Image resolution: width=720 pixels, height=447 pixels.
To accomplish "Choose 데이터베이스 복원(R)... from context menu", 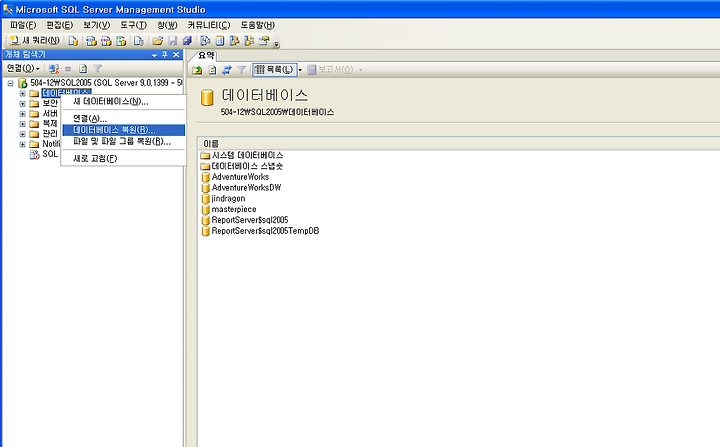I will point(123,130).
